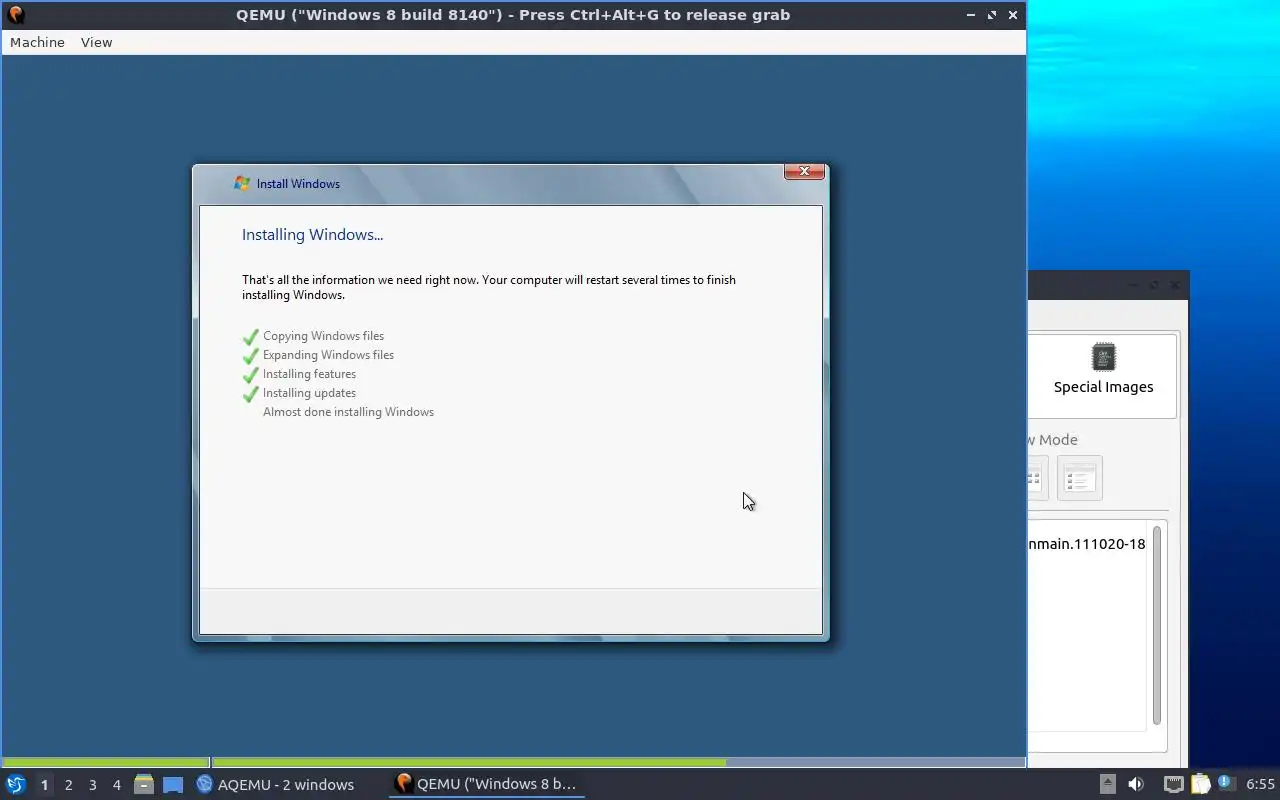This screenshot has height=800, width=1280.
Task: Activate AQEMU - 2 windows taskbar entry
Action: (275, 784)
